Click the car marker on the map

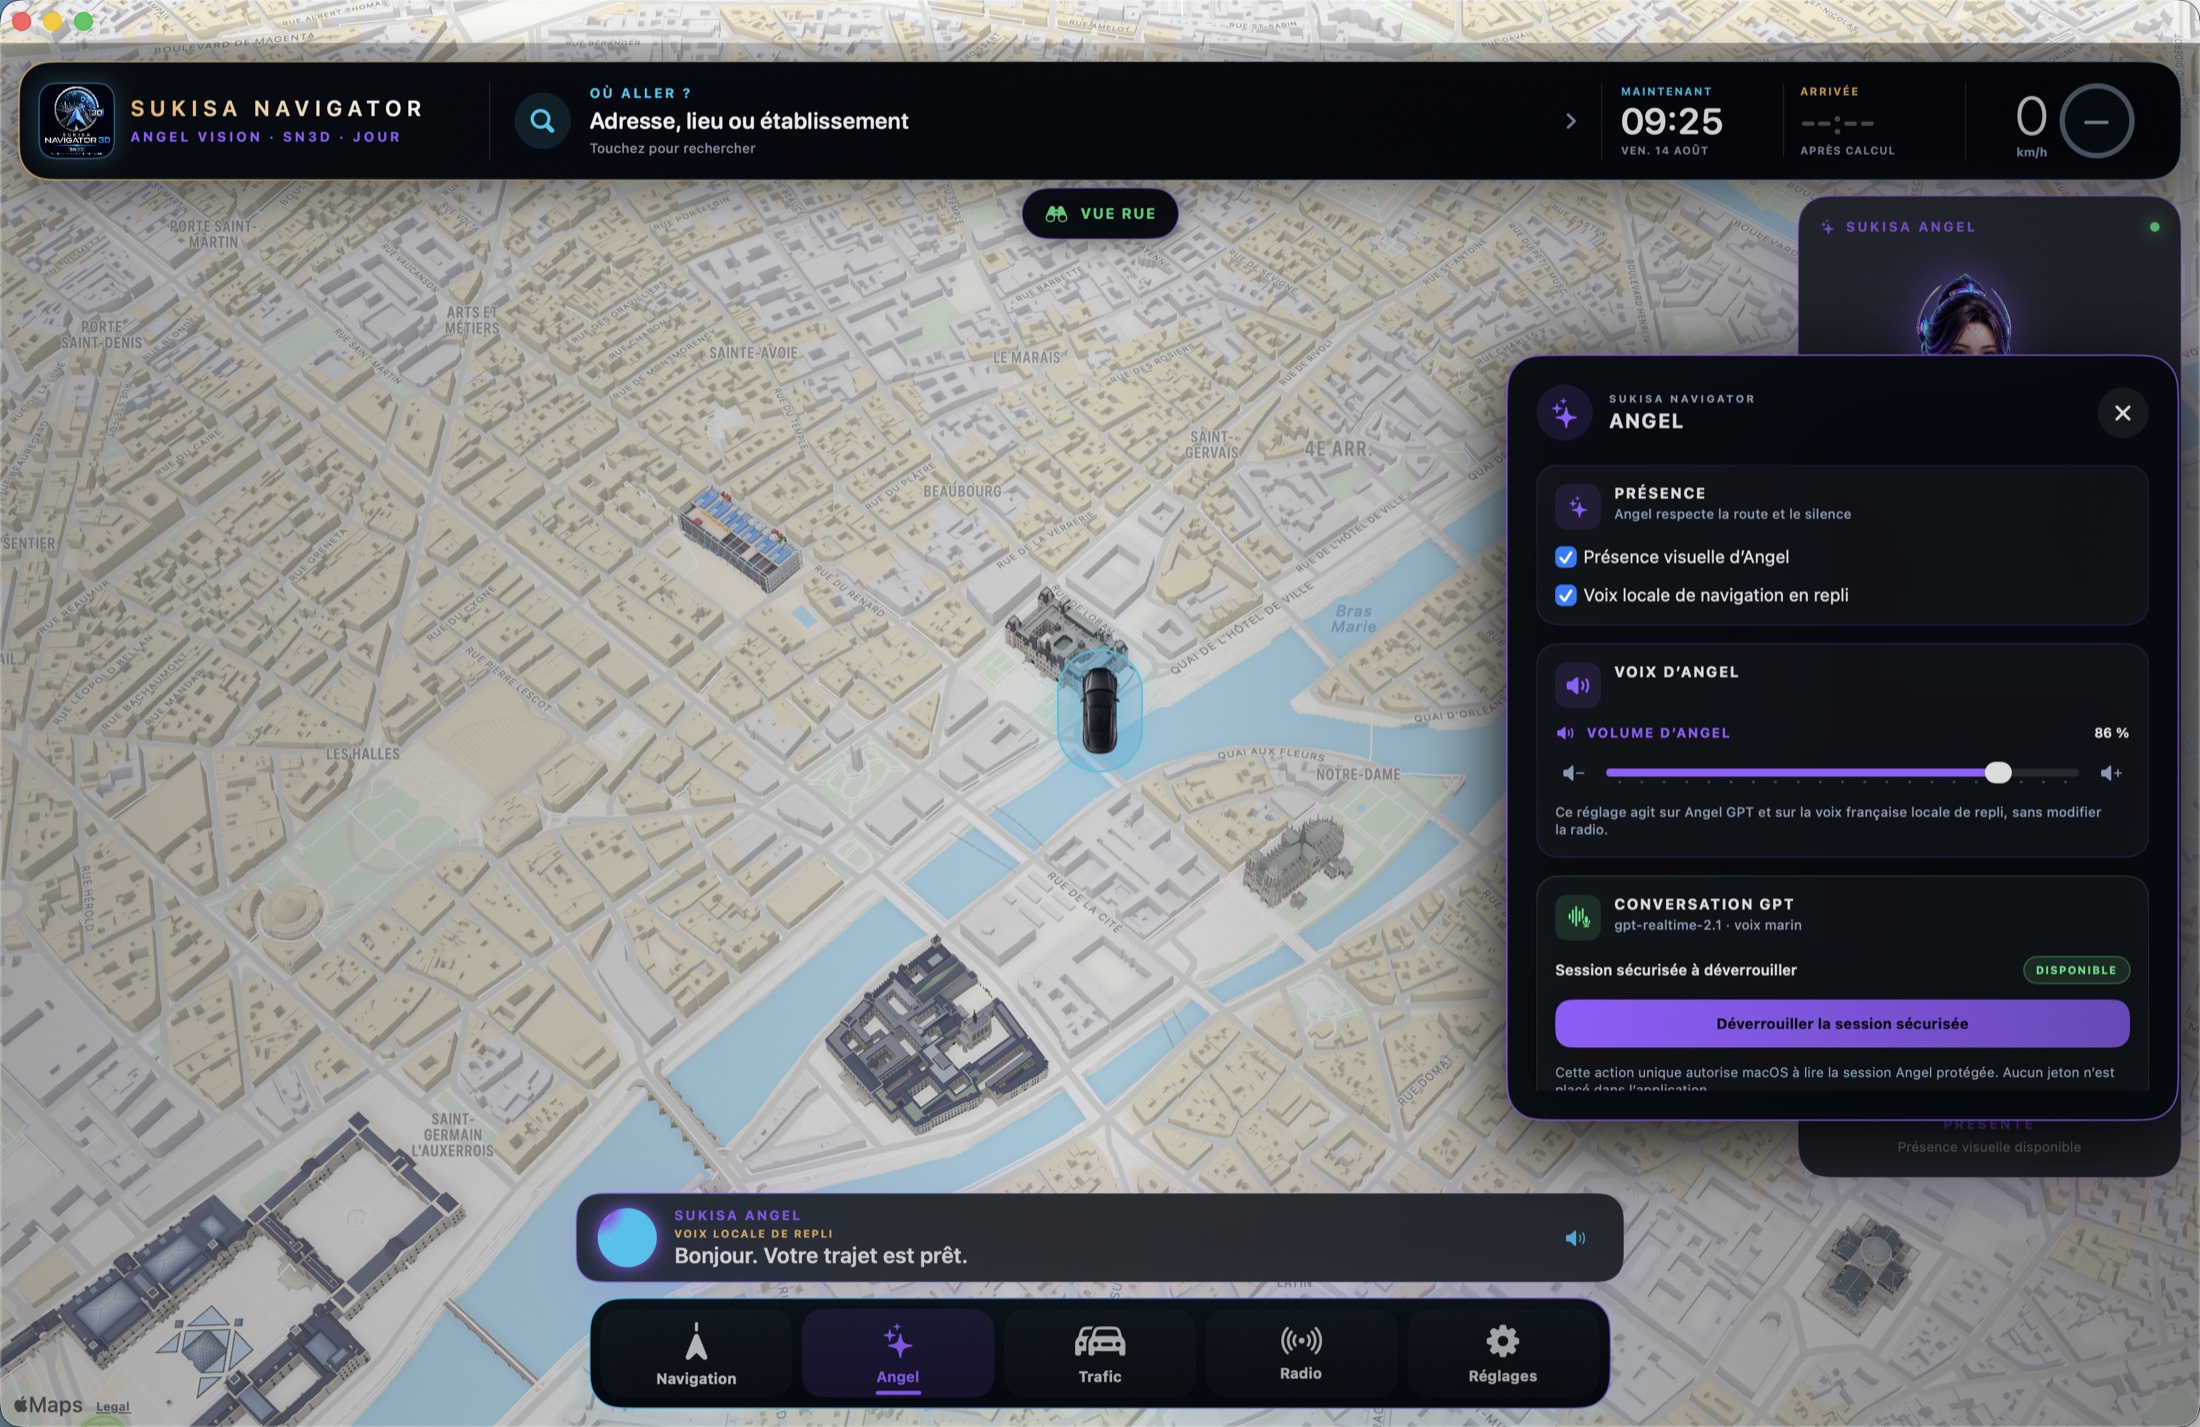1099,710
